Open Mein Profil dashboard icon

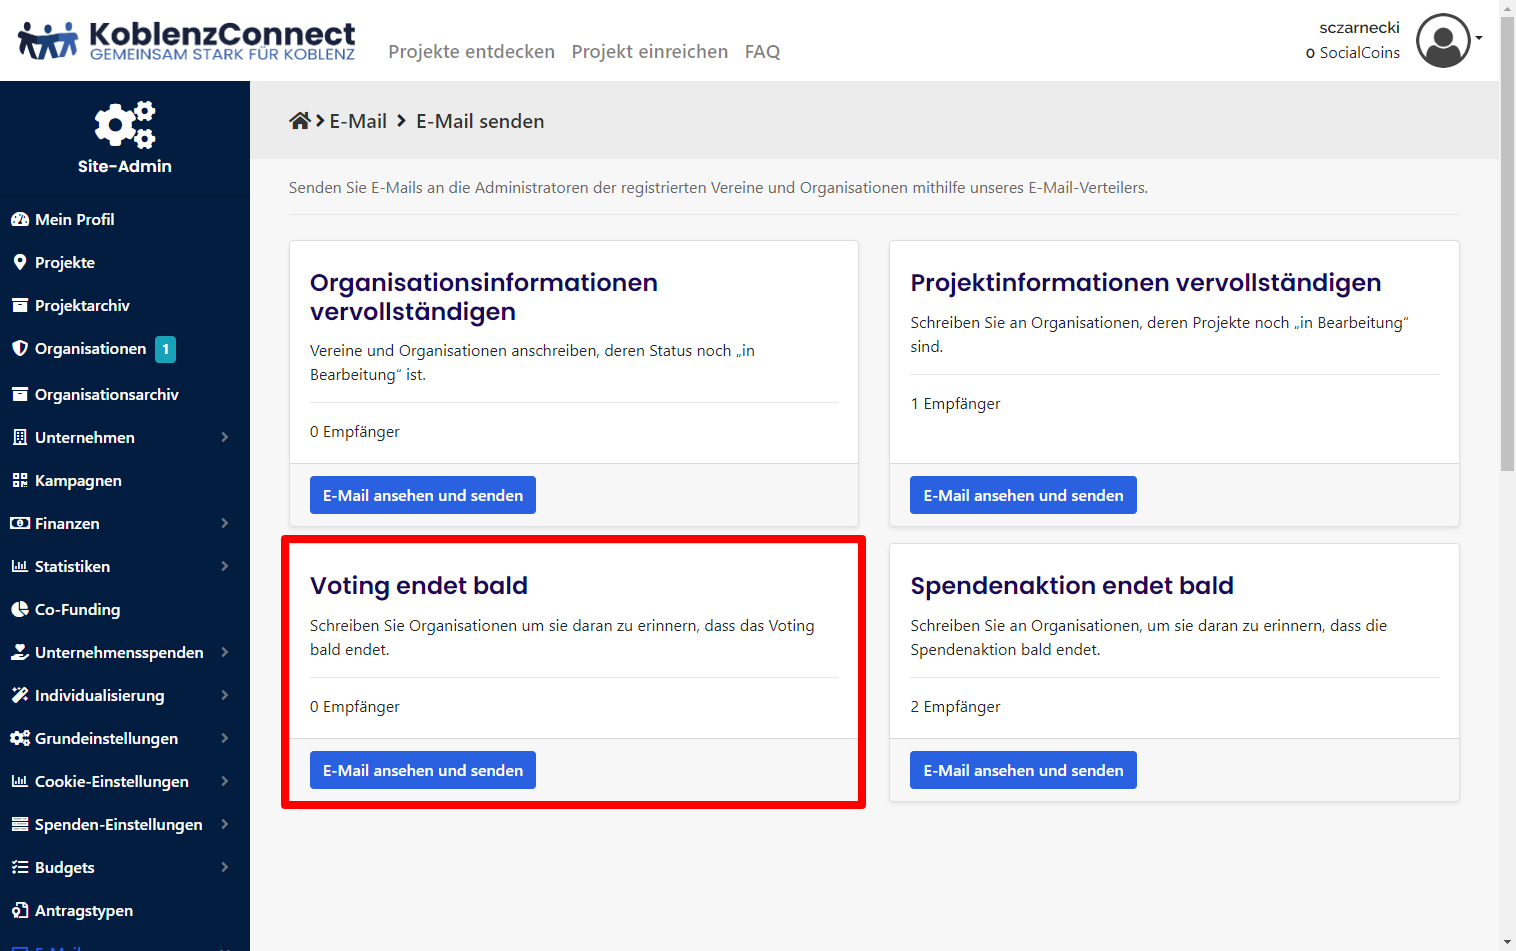pyautogui.click(x=20, y=219)
